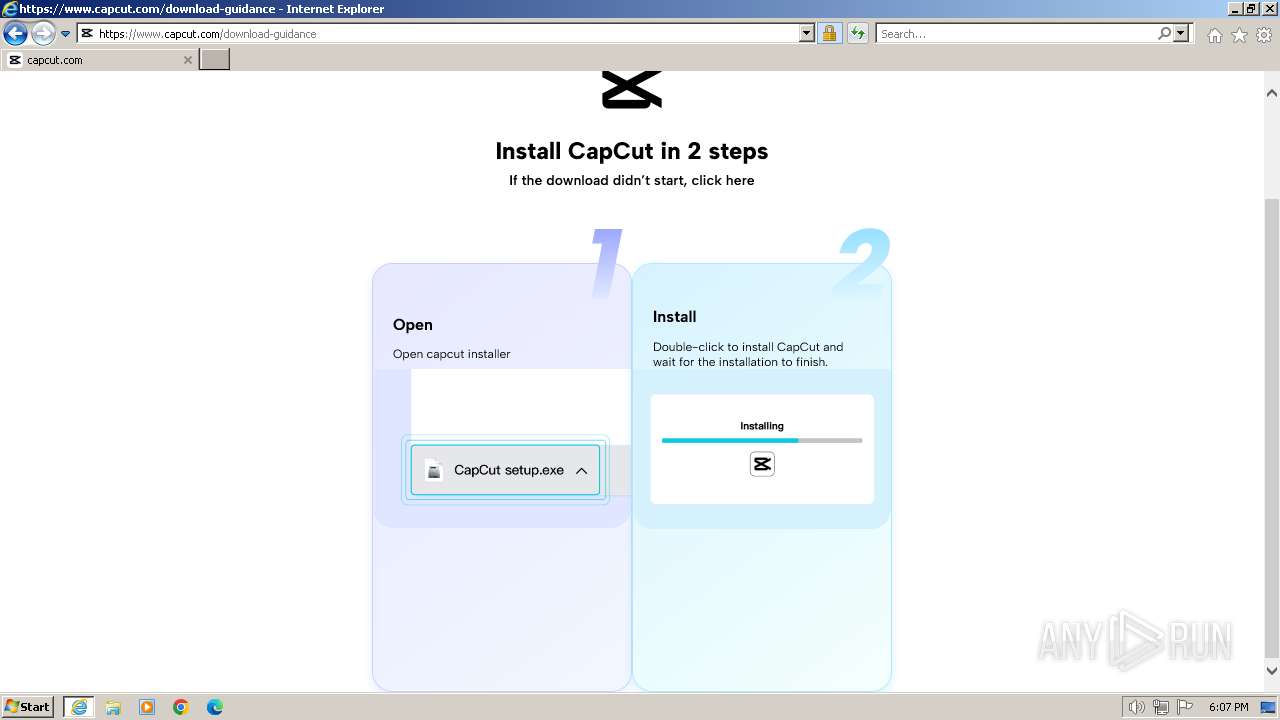Open the recent pages dropdown arrow
1280x720 pixels.
[x=65, y=34]
